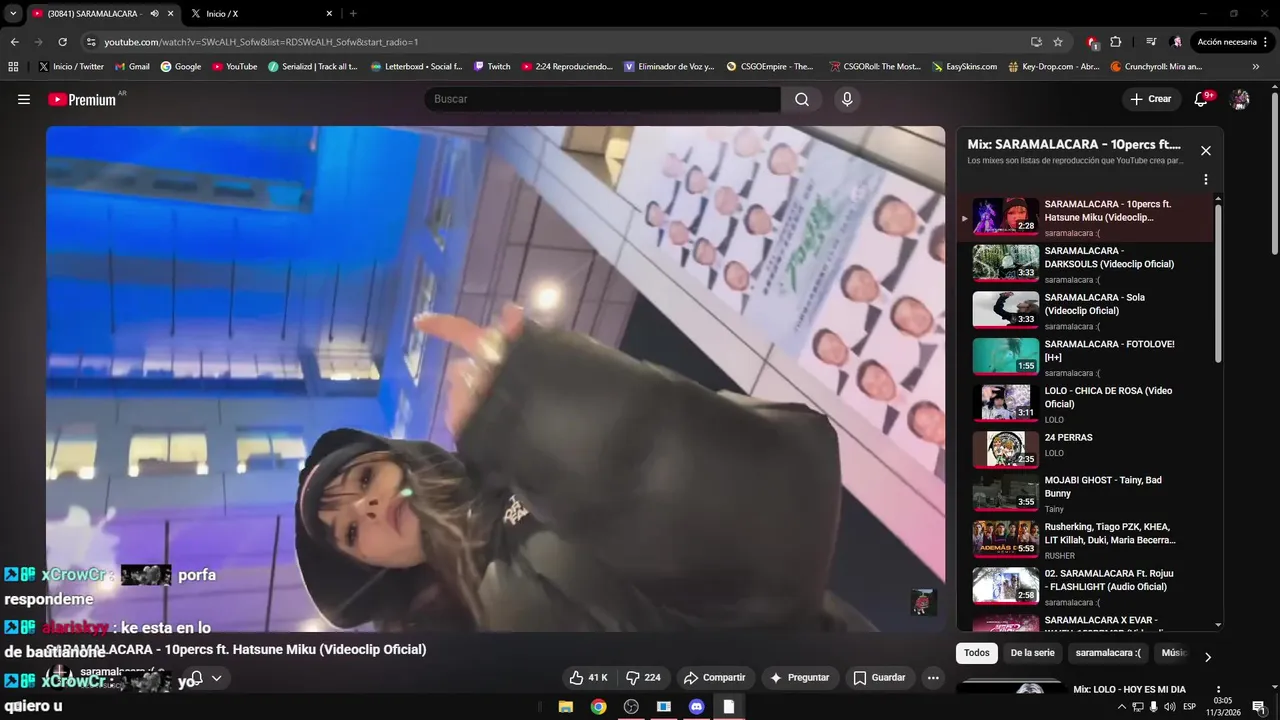1280x720 pixels.
Task: Play SARAMALACARA - Sola from the mix
Action: tap(1086, 311)
